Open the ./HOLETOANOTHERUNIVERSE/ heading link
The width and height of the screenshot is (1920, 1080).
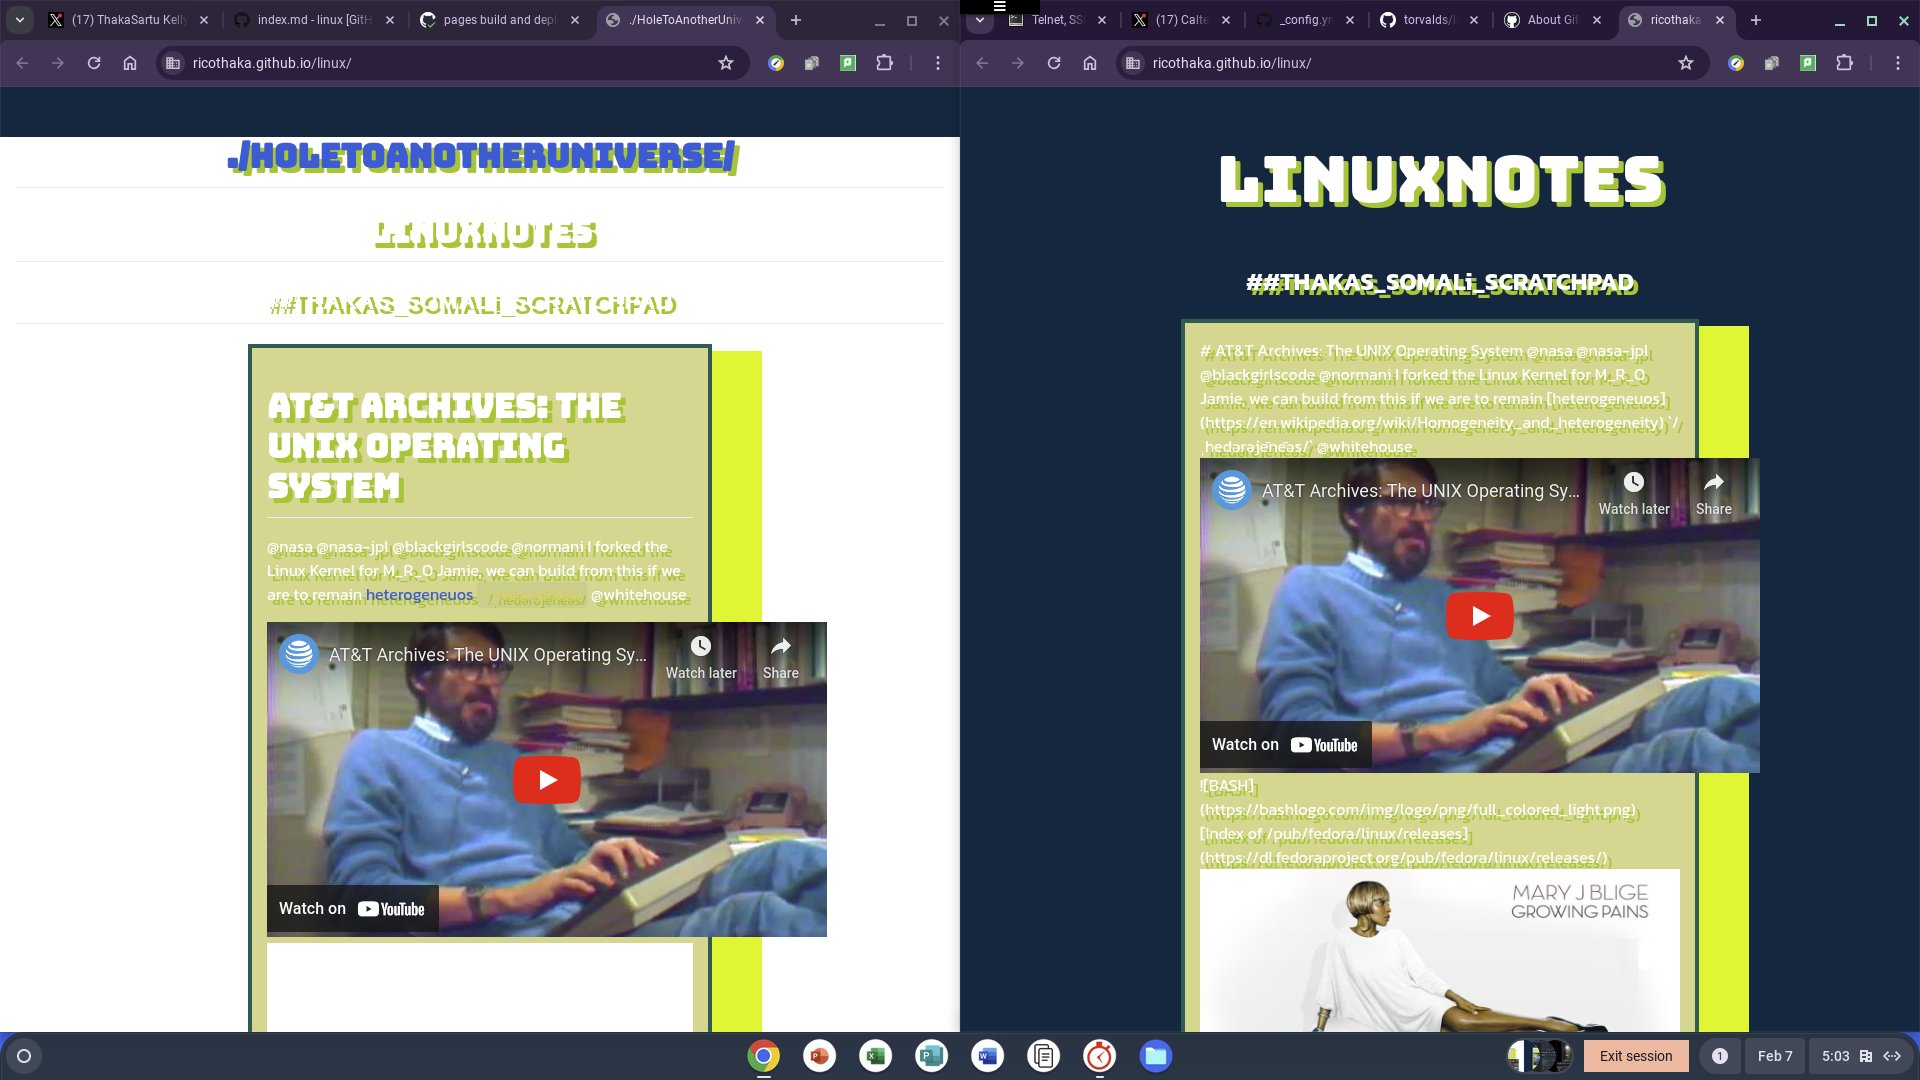tap(484, 157)
